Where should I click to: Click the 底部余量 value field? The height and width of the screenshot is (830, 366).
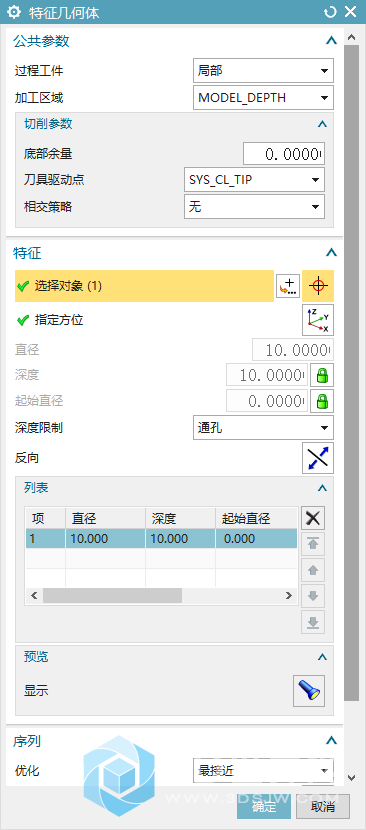point(284,154)
